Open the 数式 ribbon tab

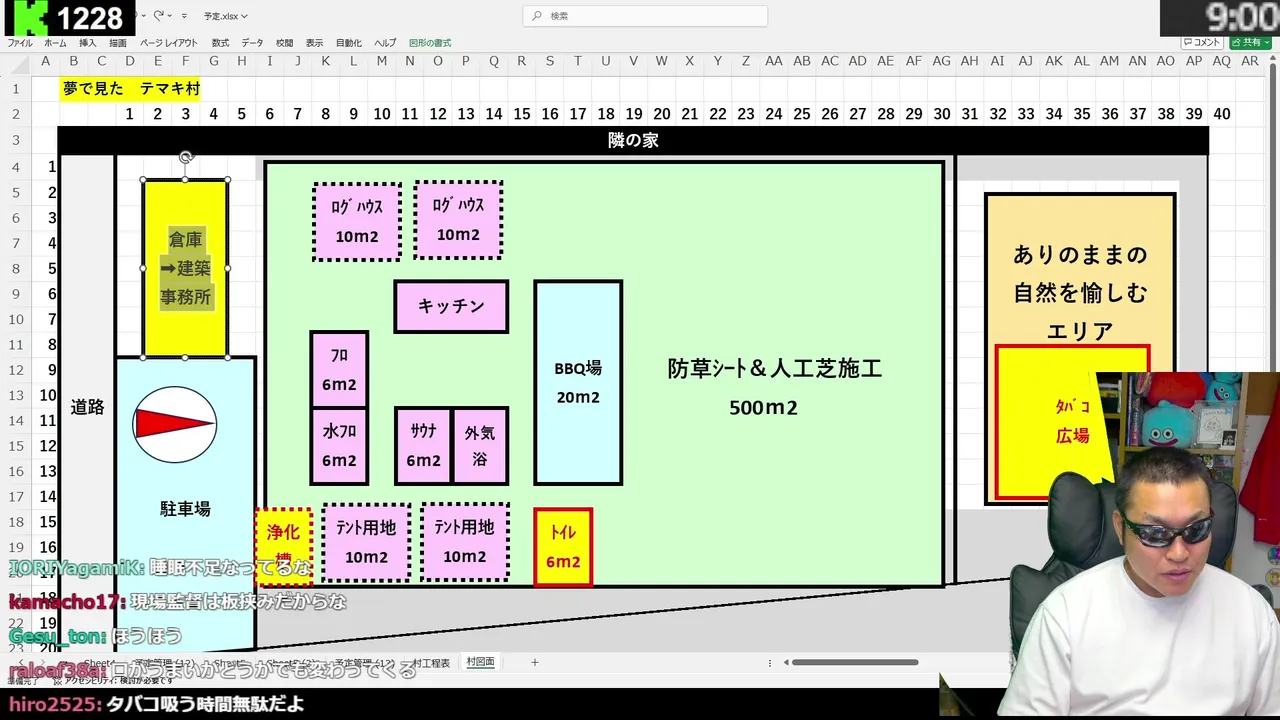pyautogui.click(x=220, y=43)
